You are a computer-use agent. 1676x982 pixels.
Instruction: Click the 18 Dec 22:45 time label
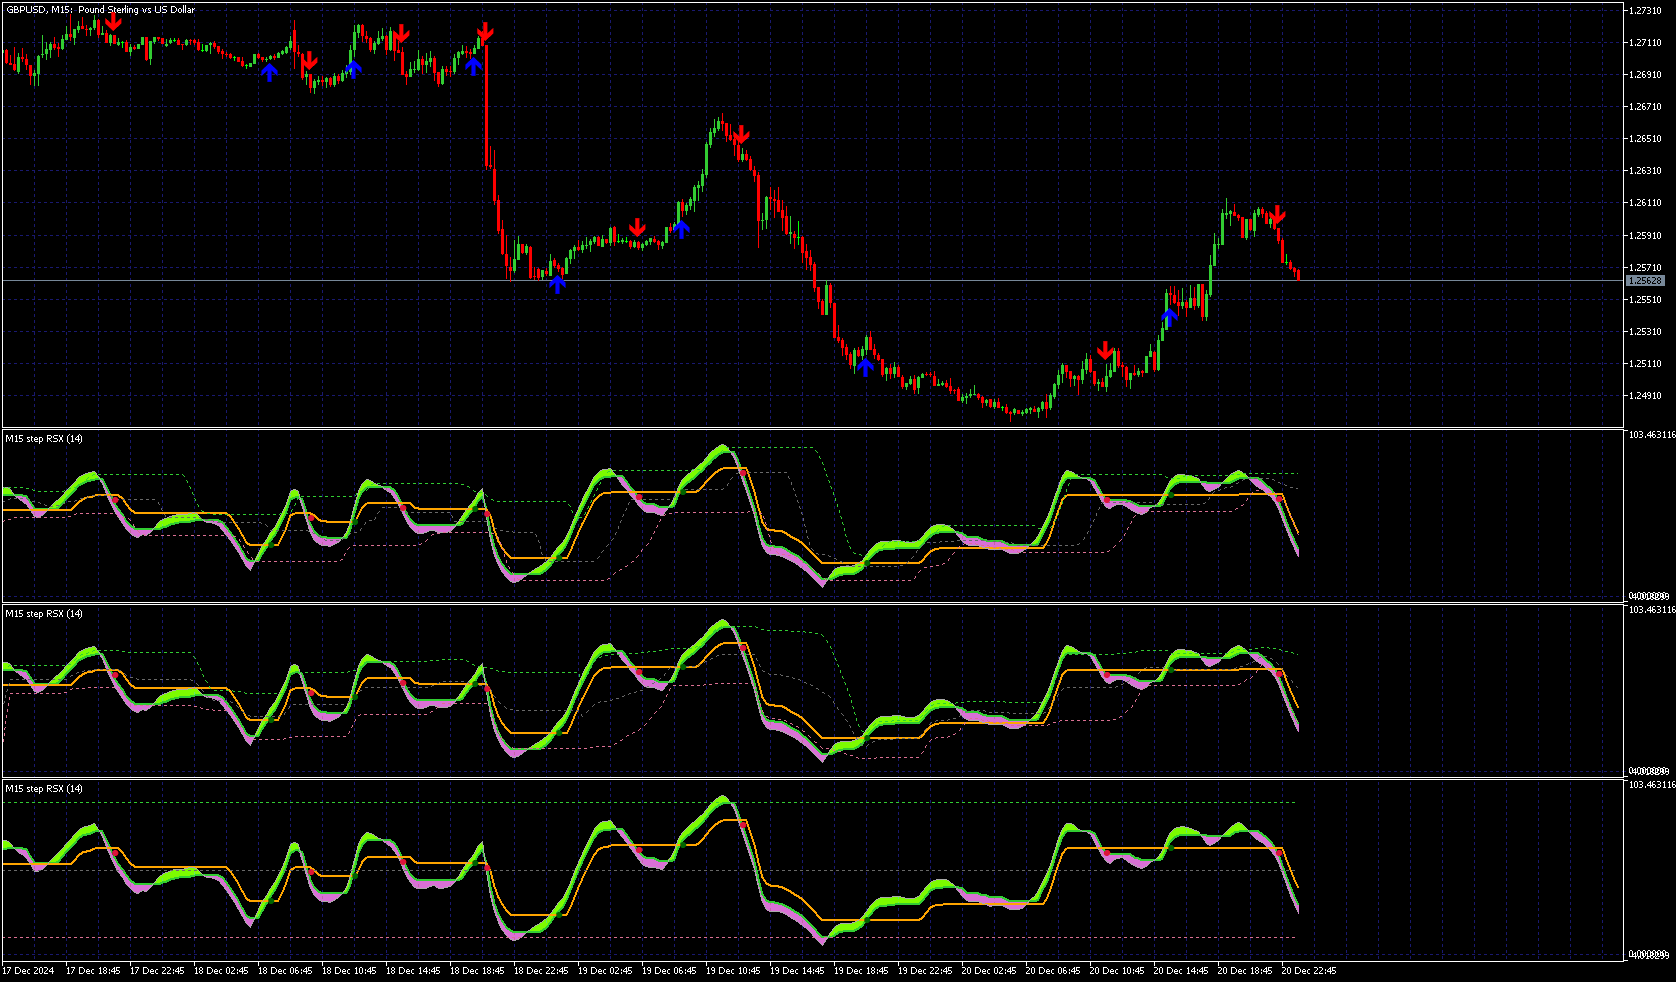point(541,970)
